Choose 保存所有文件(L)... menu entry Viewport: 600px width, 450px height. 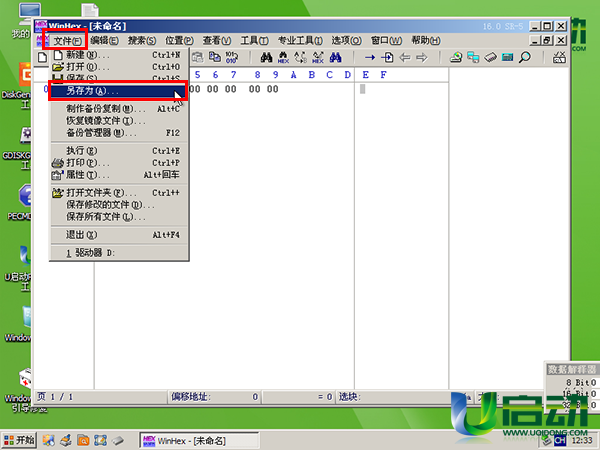(x=119, y=217)
